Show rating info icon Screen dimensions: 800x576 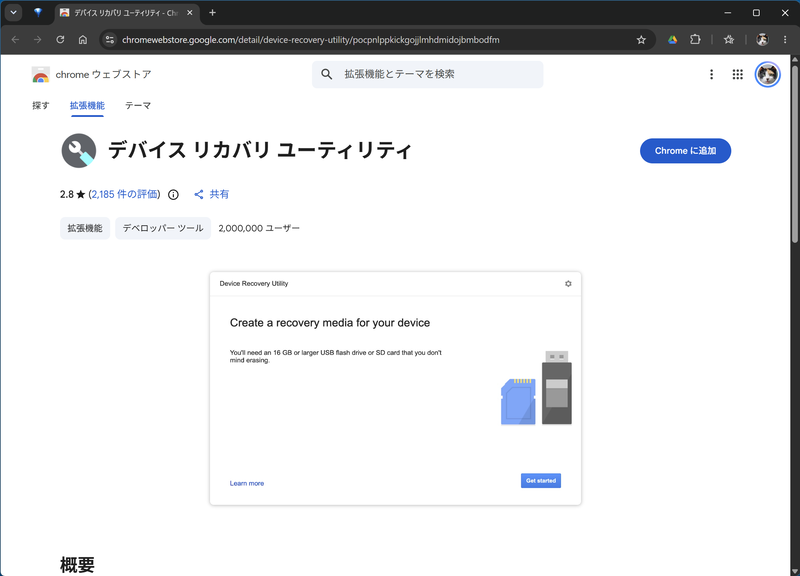pyautogui.click(x=173, y=194)
